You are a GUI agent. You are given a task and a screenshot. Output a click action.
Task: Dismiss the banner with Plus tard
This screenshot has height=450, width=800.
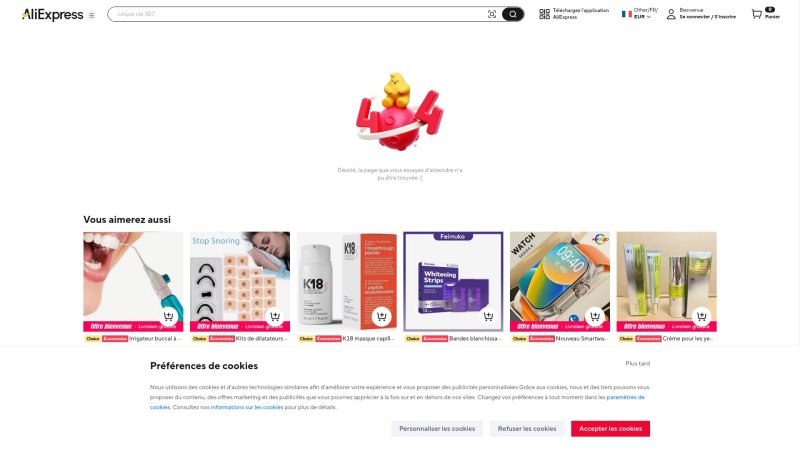(x=637, y=364)
